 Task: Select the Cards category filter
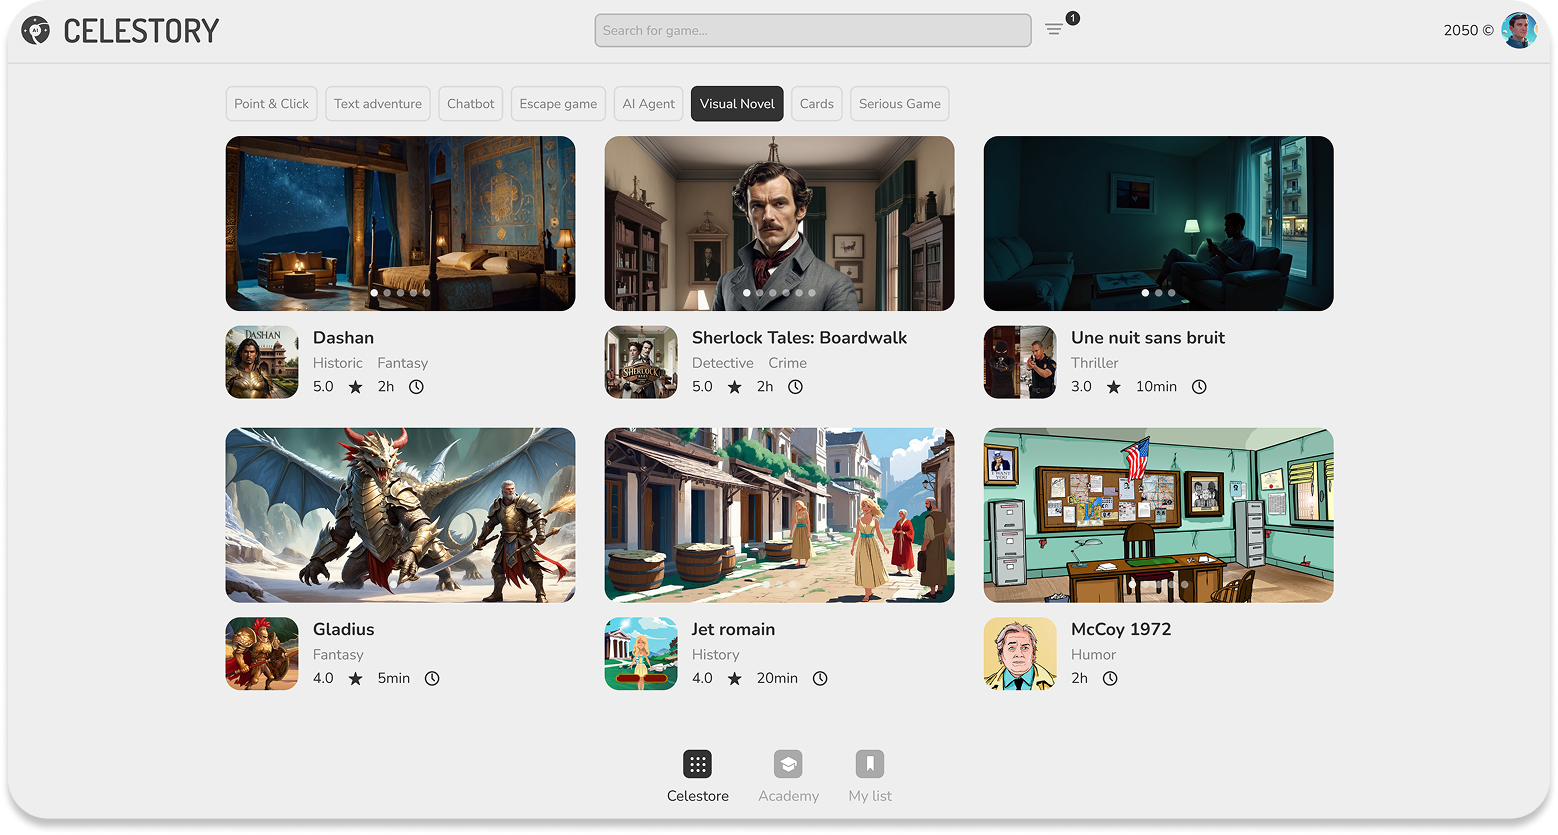coord(817,104)
